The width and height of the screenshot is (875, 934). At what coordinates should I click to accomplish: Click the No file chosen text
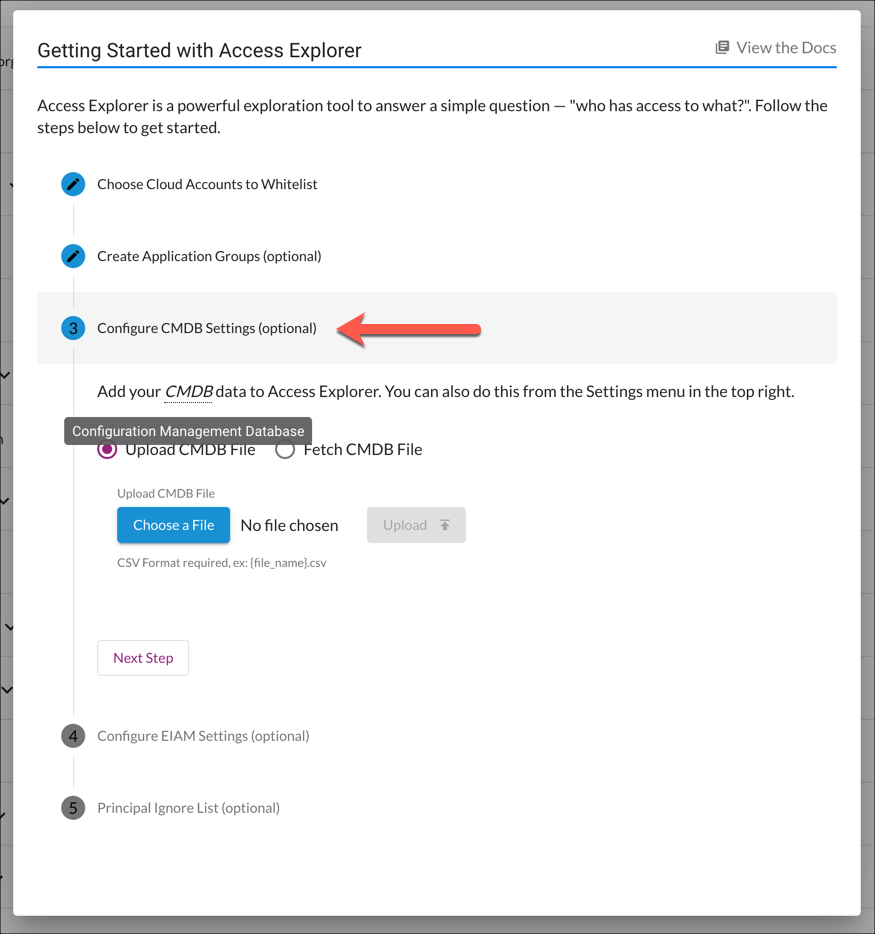[x=289, y=525]
